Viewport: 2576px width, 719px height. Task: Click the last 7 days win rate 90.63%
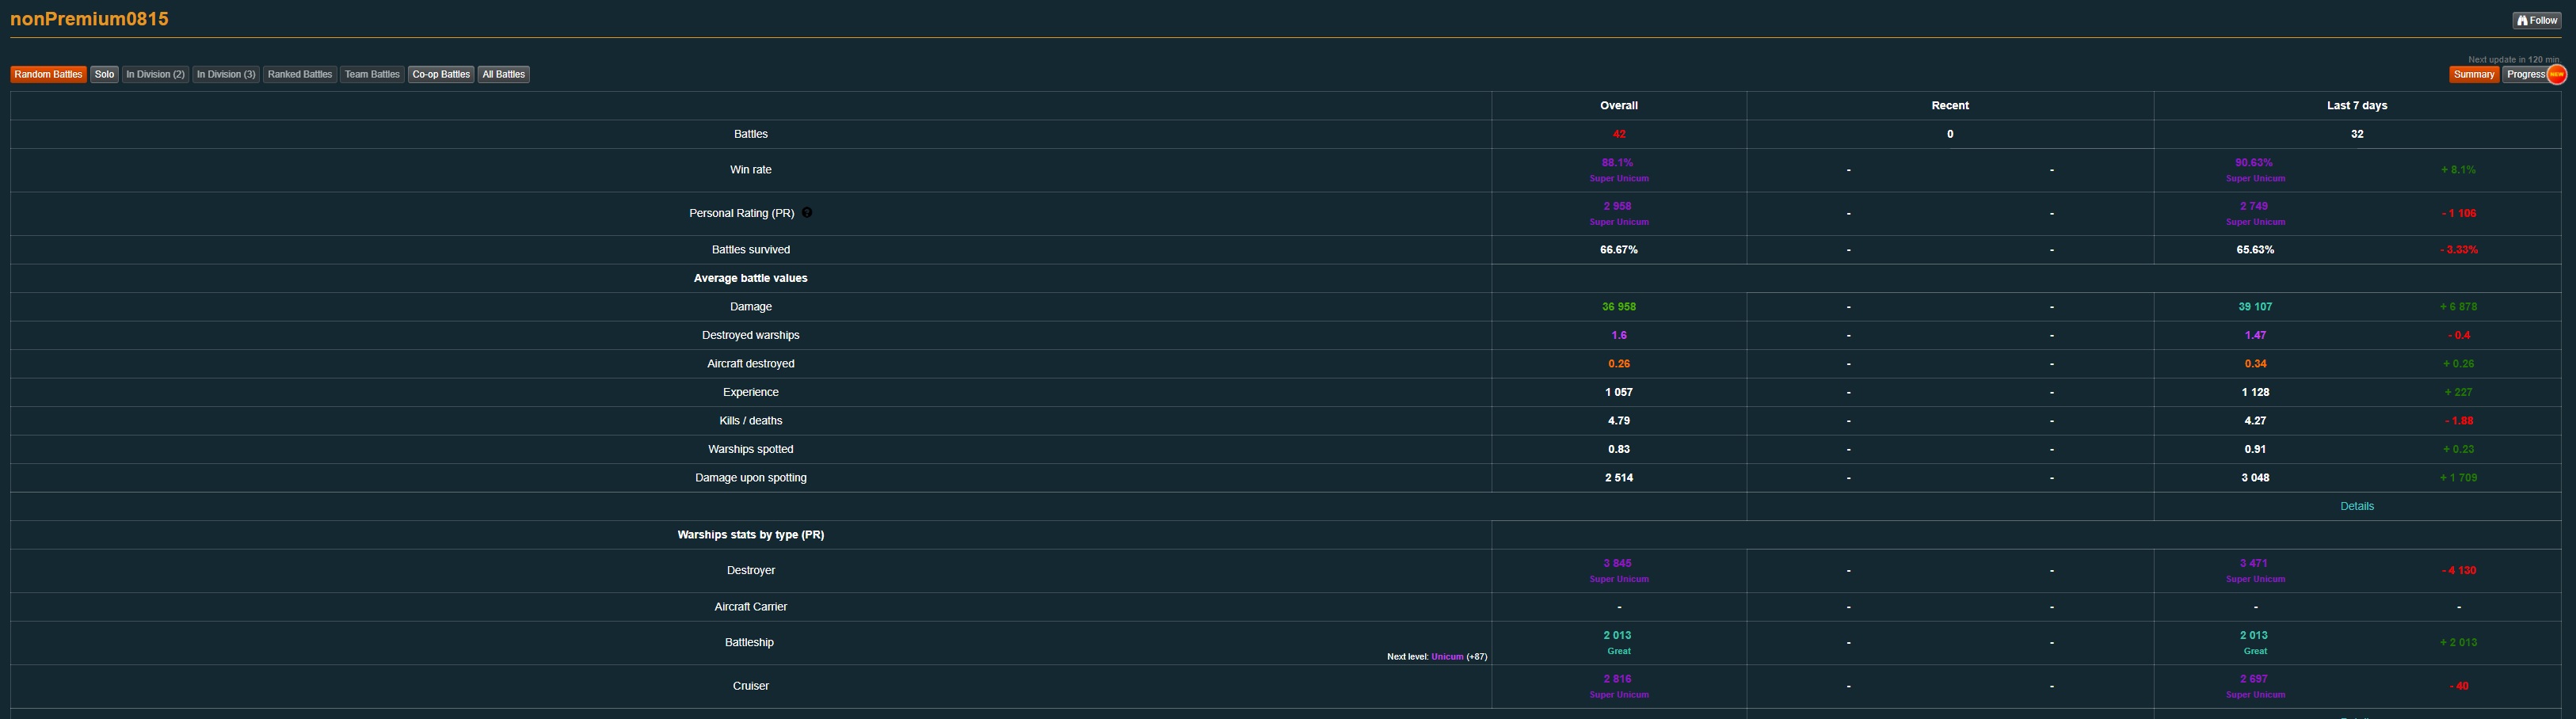(2254, 162)
